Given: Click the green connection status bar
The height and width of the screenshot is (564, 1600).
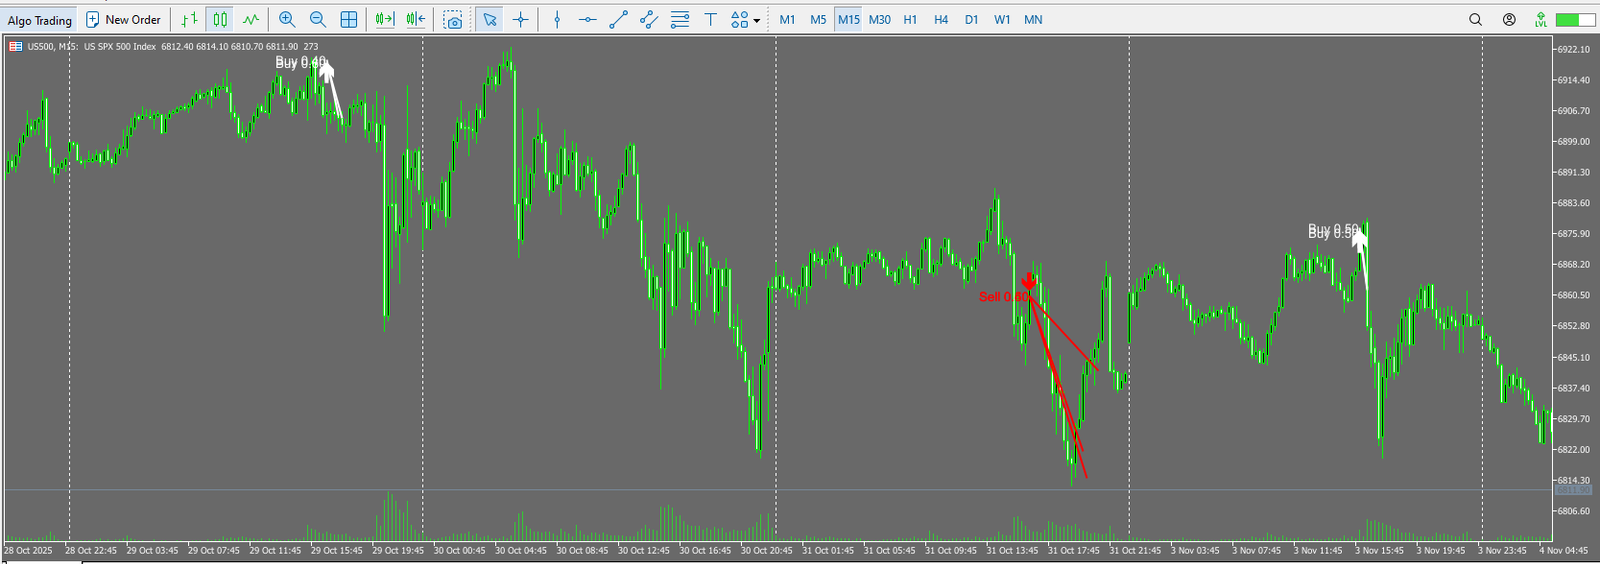Looking at the screenshot, I should coord(1576,20).
